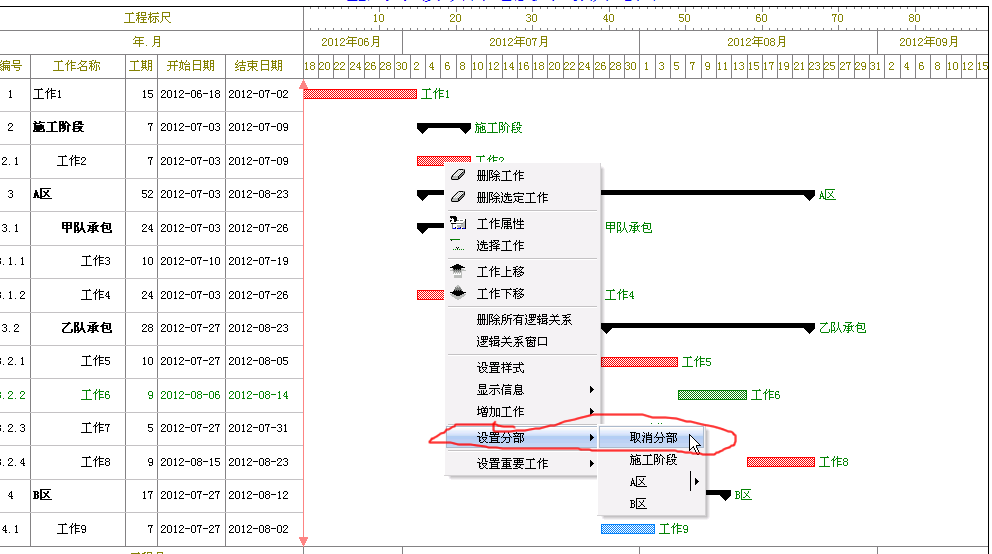Click the 年.月 header label

(x=147, y=42)
